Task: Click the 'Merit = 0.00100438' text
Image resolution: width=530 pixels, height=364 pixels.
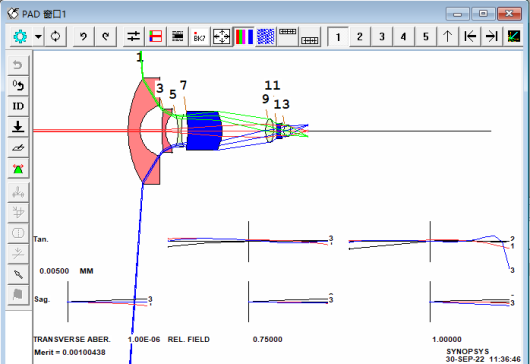Action: (x=70, y=352)
